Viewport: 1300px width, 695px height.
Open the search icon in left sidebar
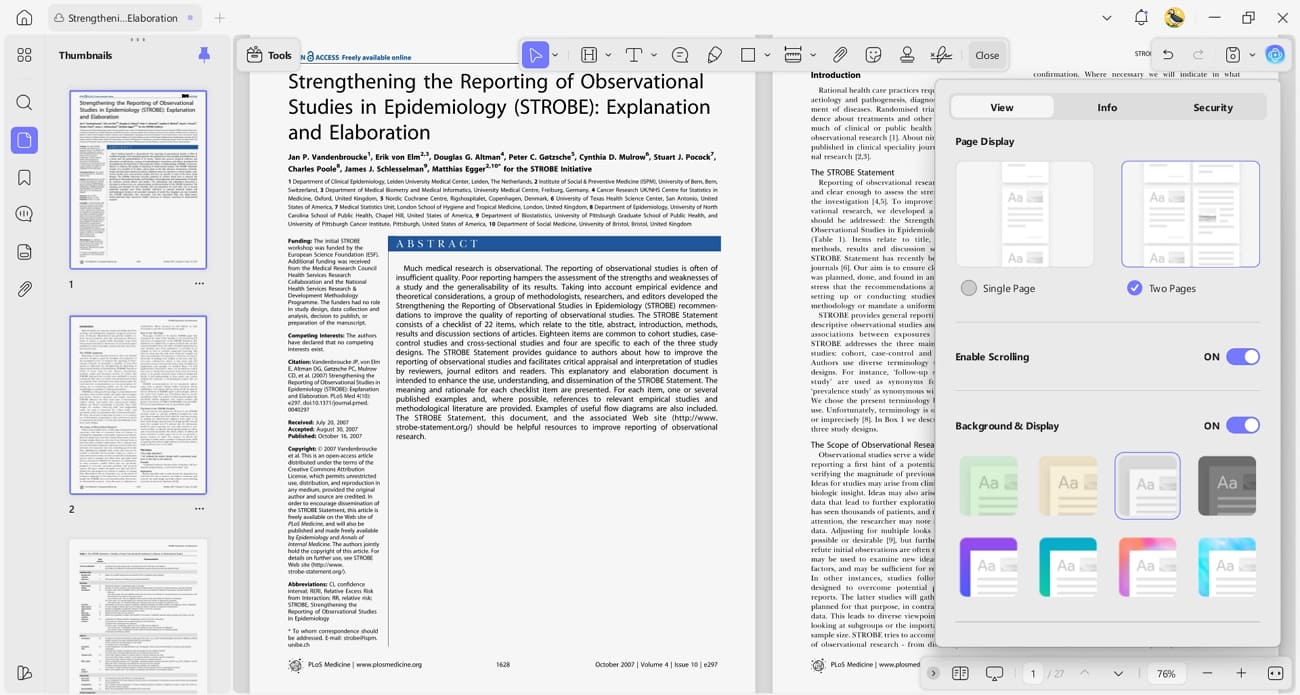coord(24,102)
